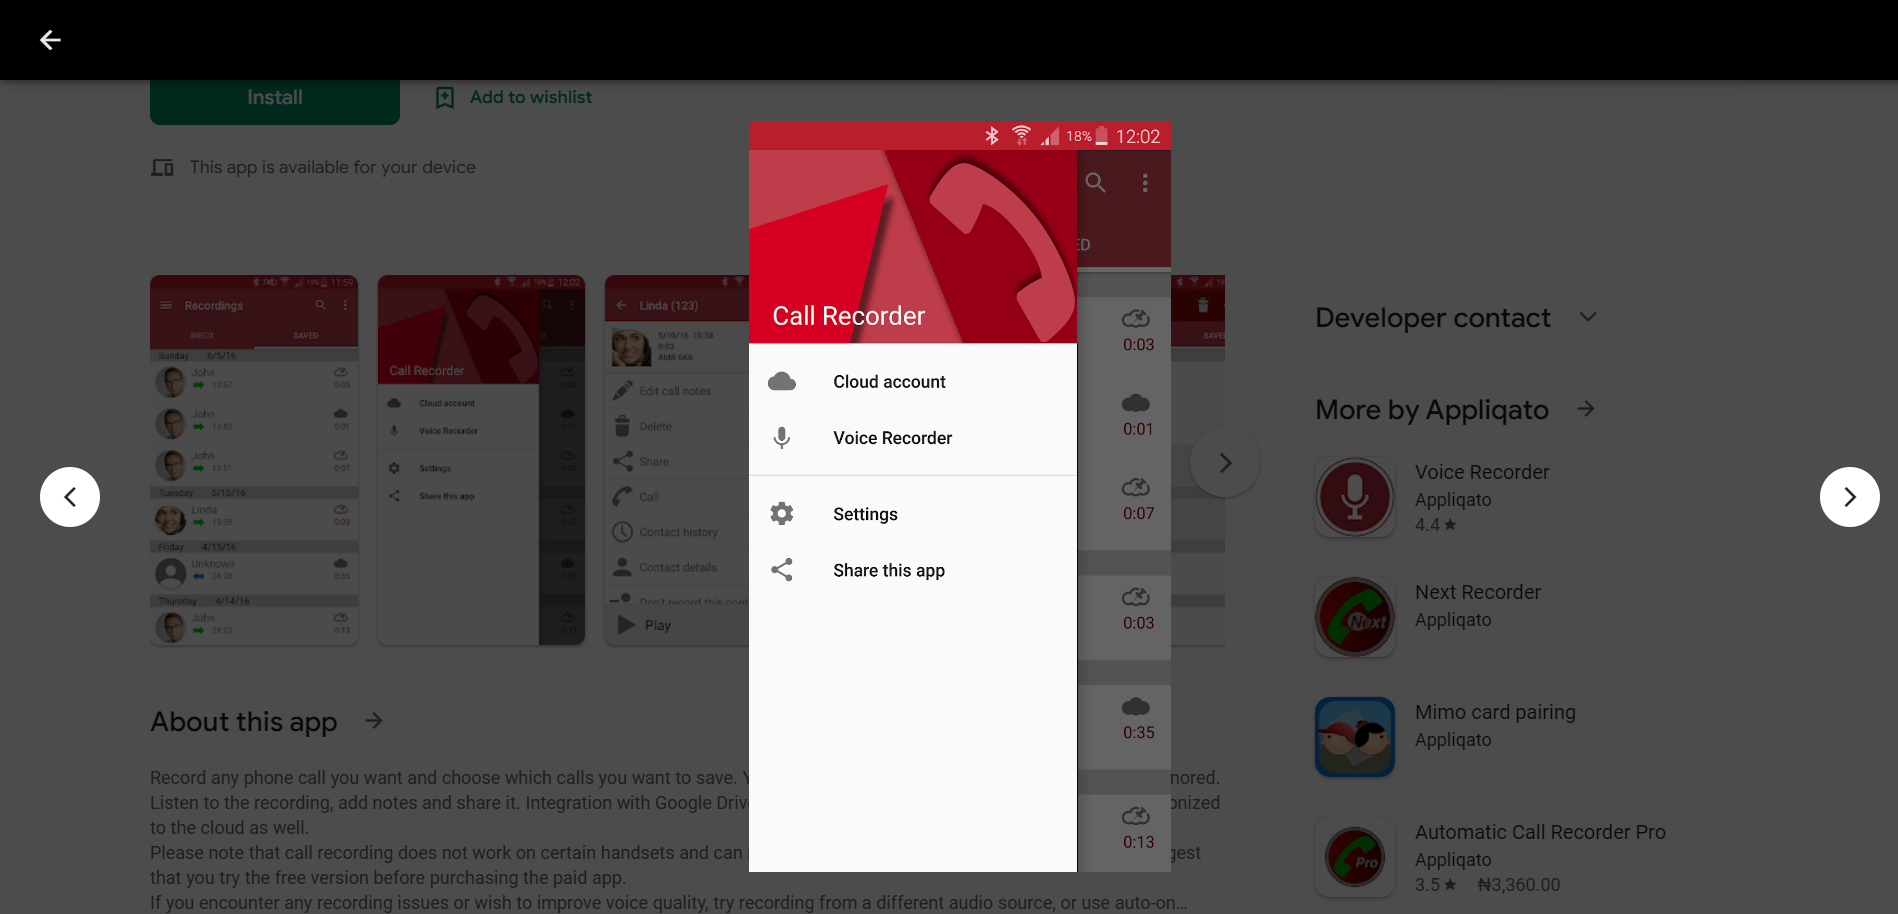The width and height of the screenshot is (1898, 914).
Task: Click the three-dot overflow menu in screenshot
Action: click(x=1145, y=183)
